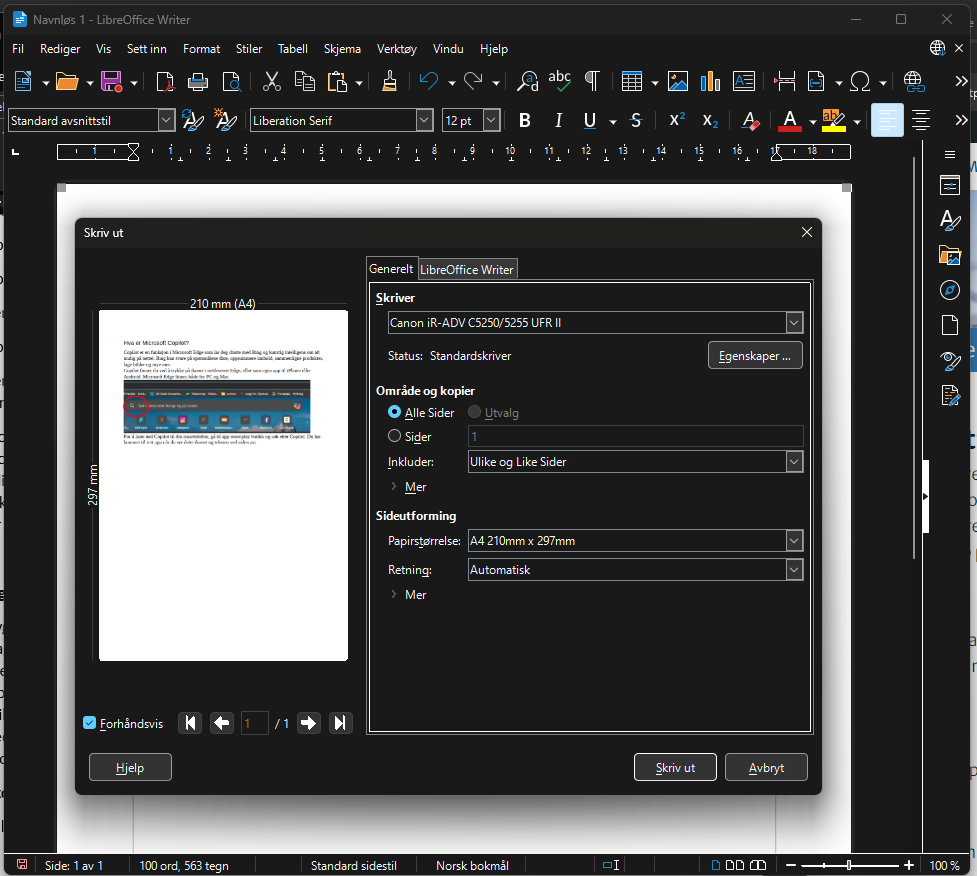
Task: Run spell check via the abc icon
Action: tap(559, 81)
